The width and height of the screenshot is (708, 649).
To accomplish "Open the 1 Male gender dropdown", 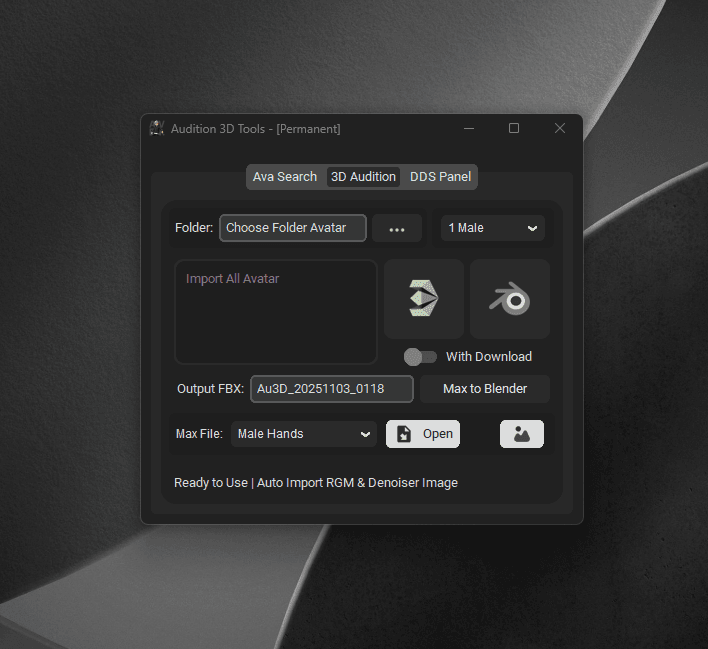I will click(x=493, y=228).
